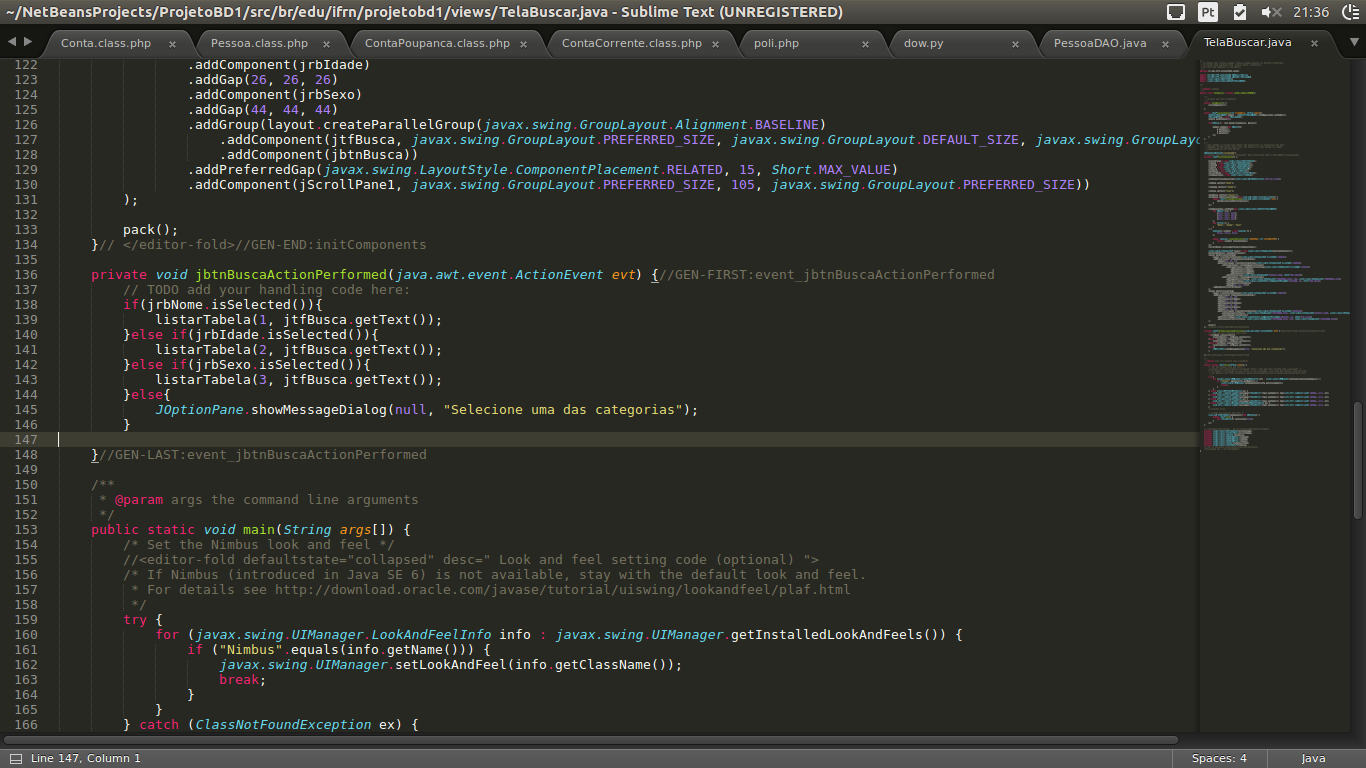Switch to the ContaCorrente.class.php tab

point(631,44)
